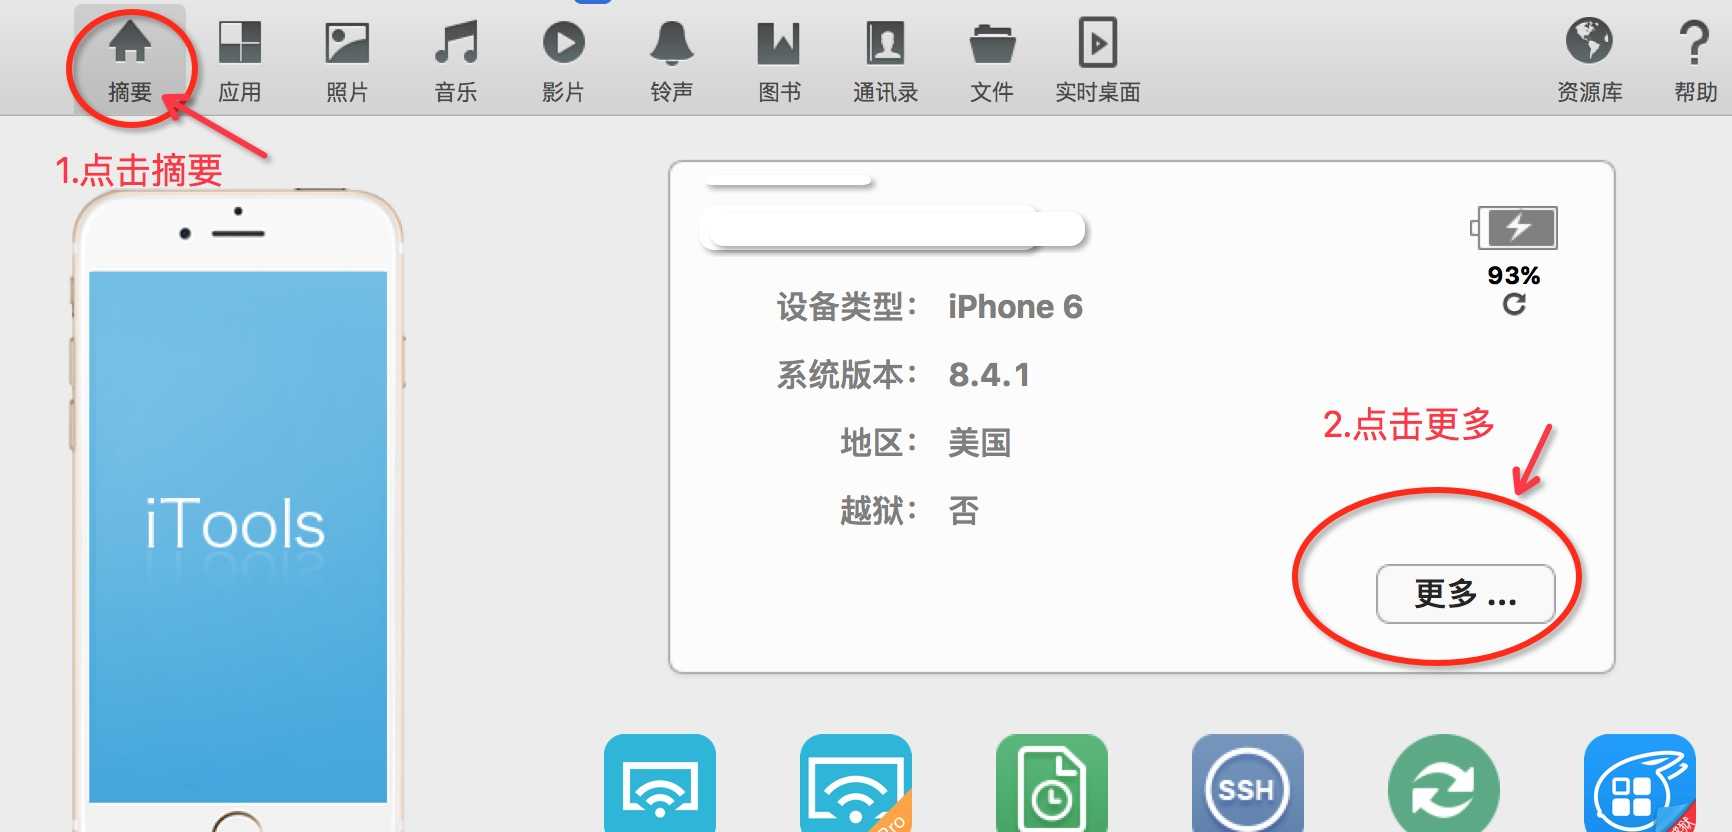
Task: Open the 音乐 music section
Action: tap(456, 60)
